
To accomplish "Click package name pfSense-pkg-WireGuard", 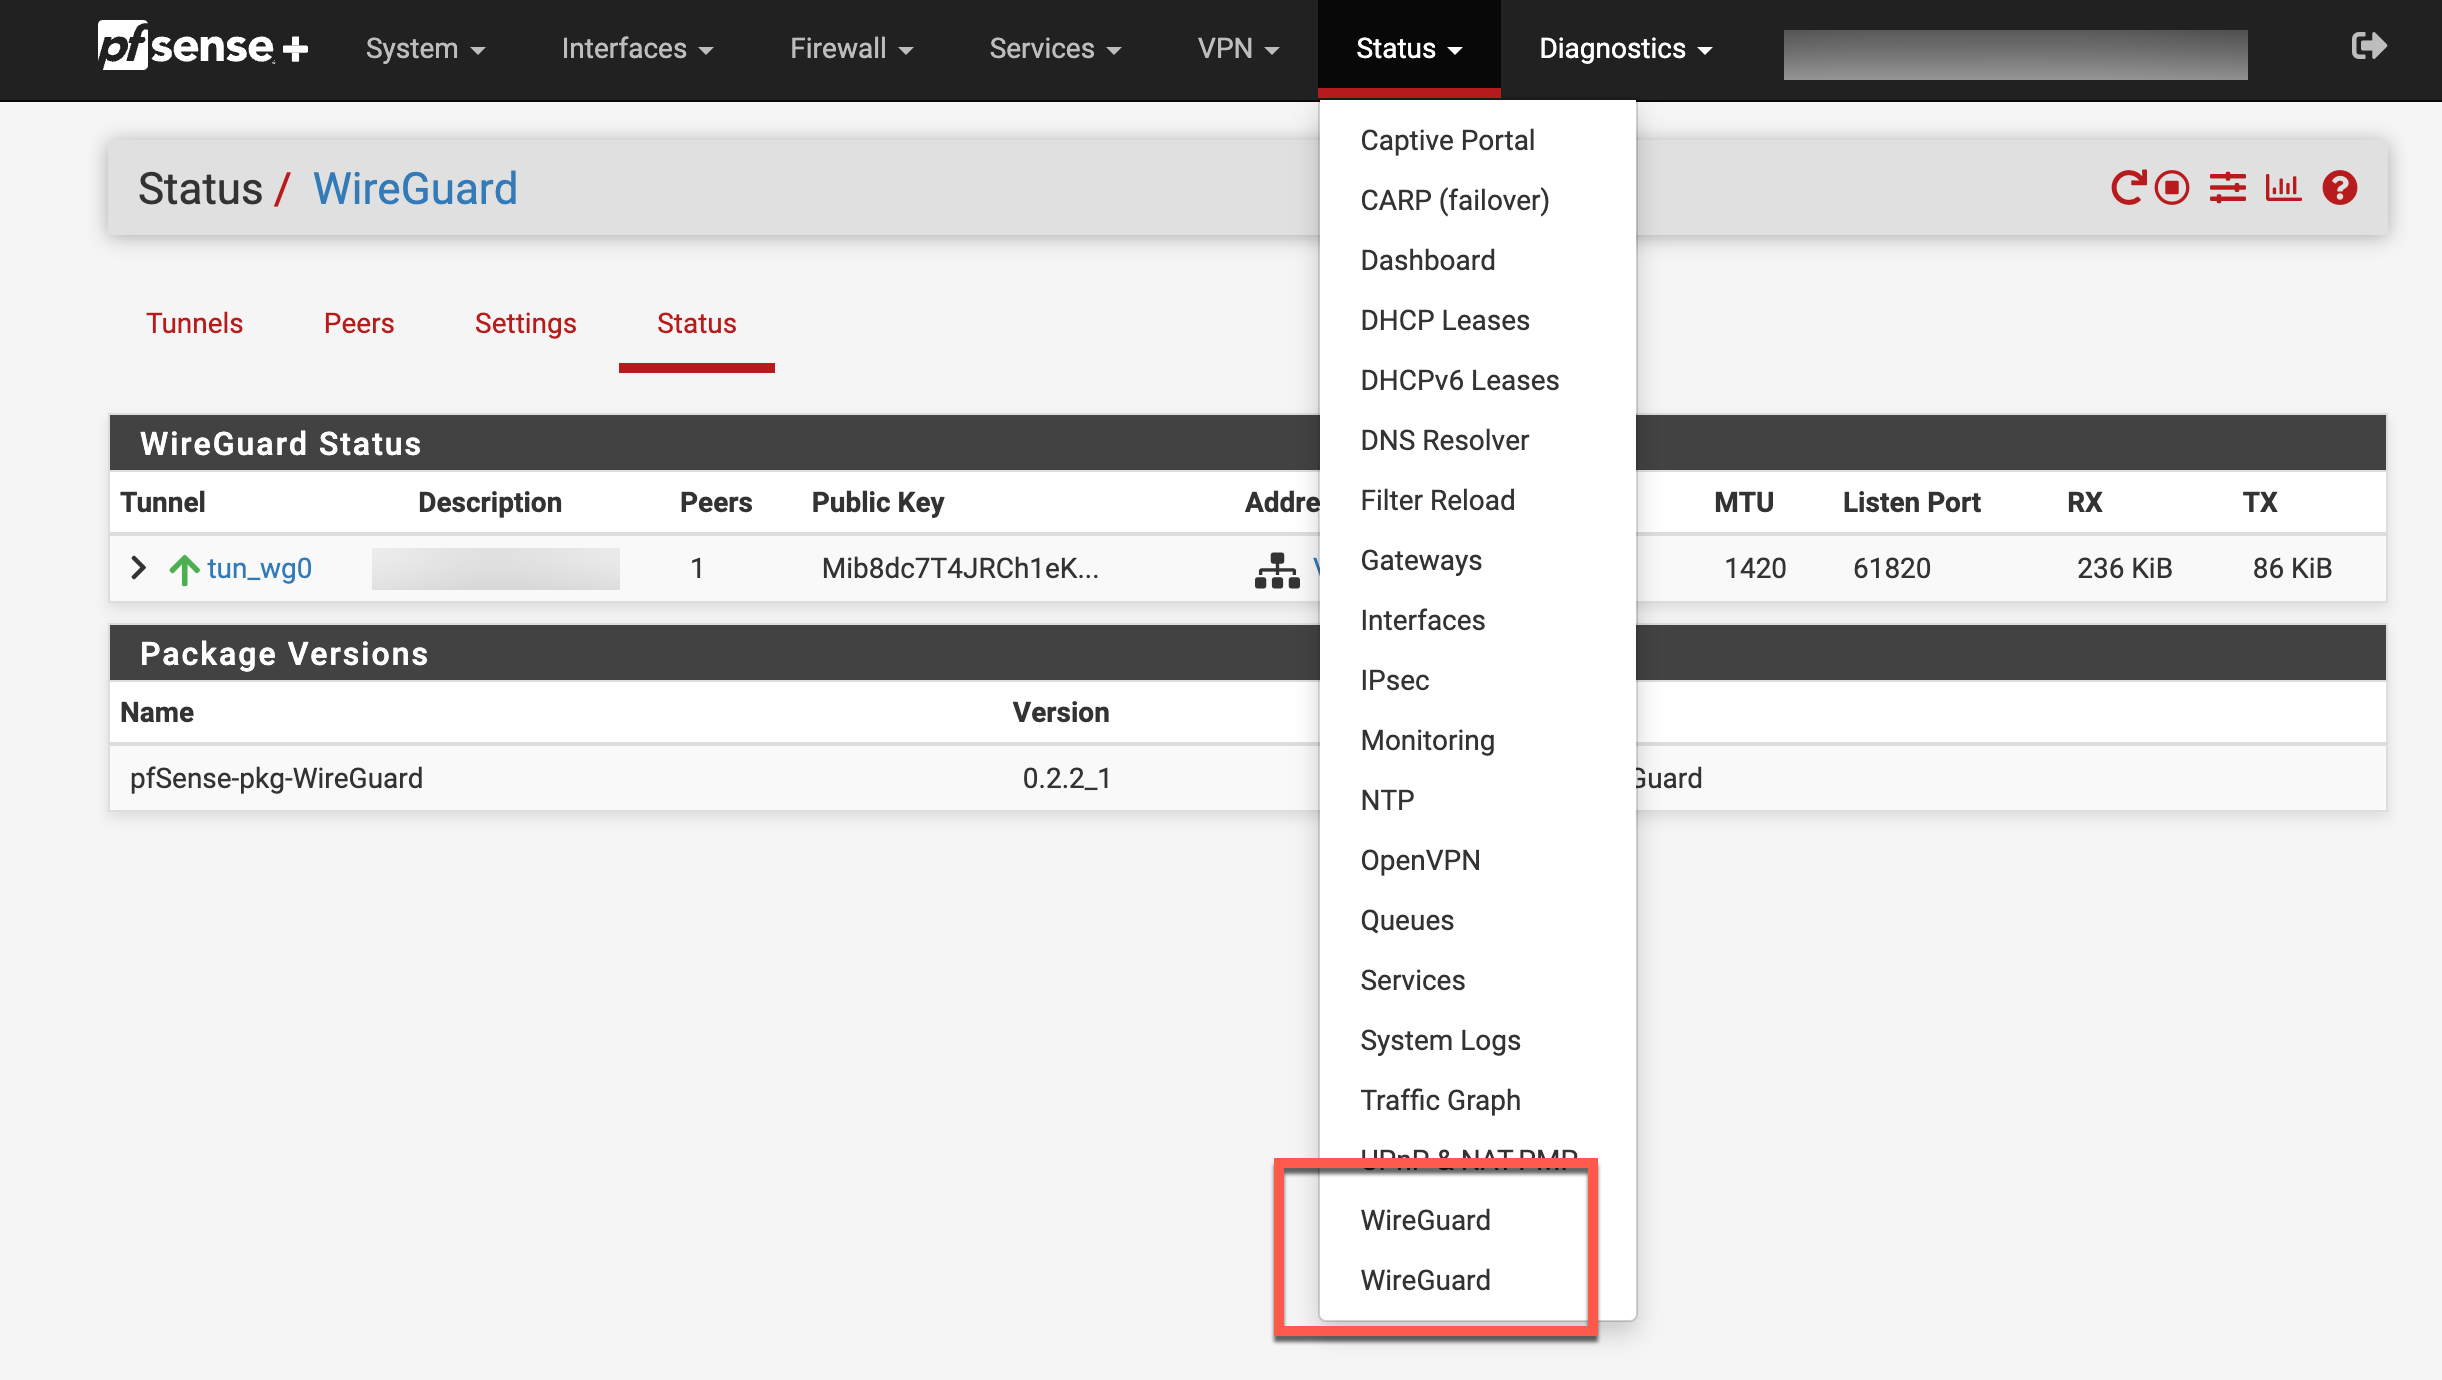I will 276,778.
